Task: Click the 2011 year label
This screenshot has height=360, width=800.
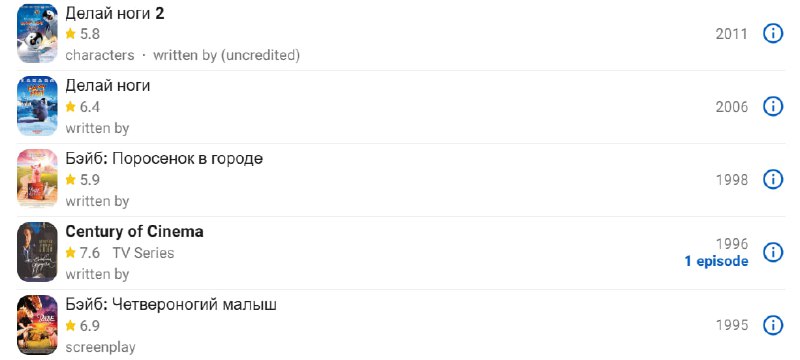Action: (732, 34)
